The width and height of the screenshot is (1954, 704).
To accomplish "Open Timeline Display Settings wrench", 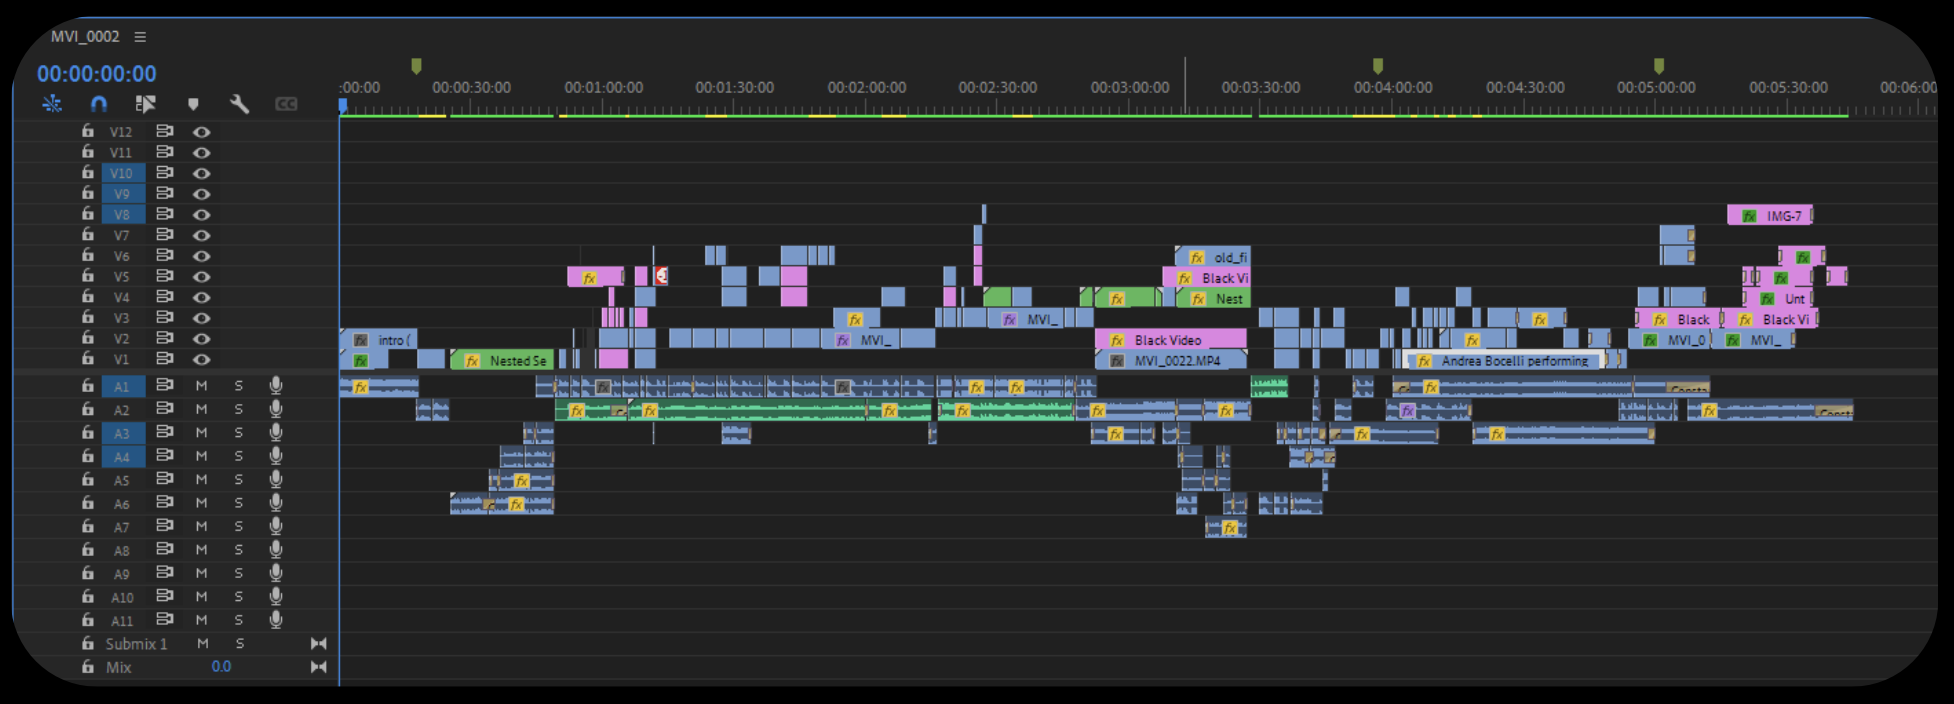I will [239, 104].
